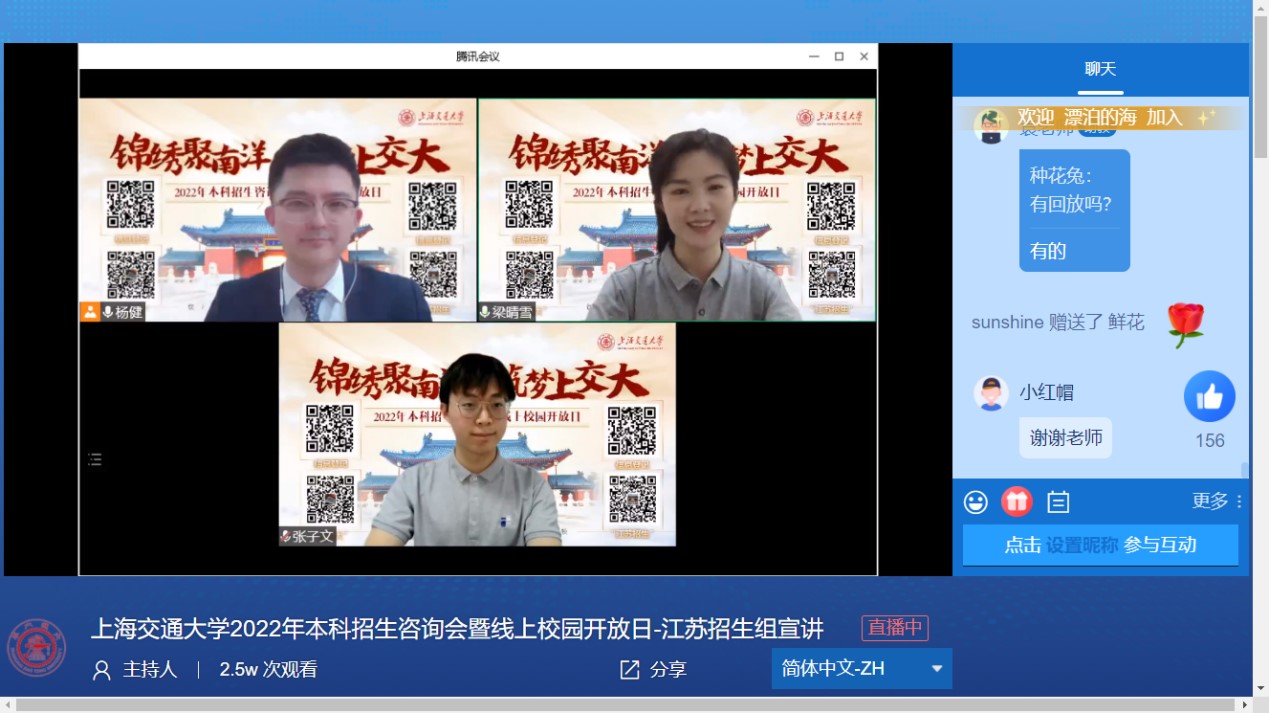Click the vertical dots next to 更多

[1238, 501]
